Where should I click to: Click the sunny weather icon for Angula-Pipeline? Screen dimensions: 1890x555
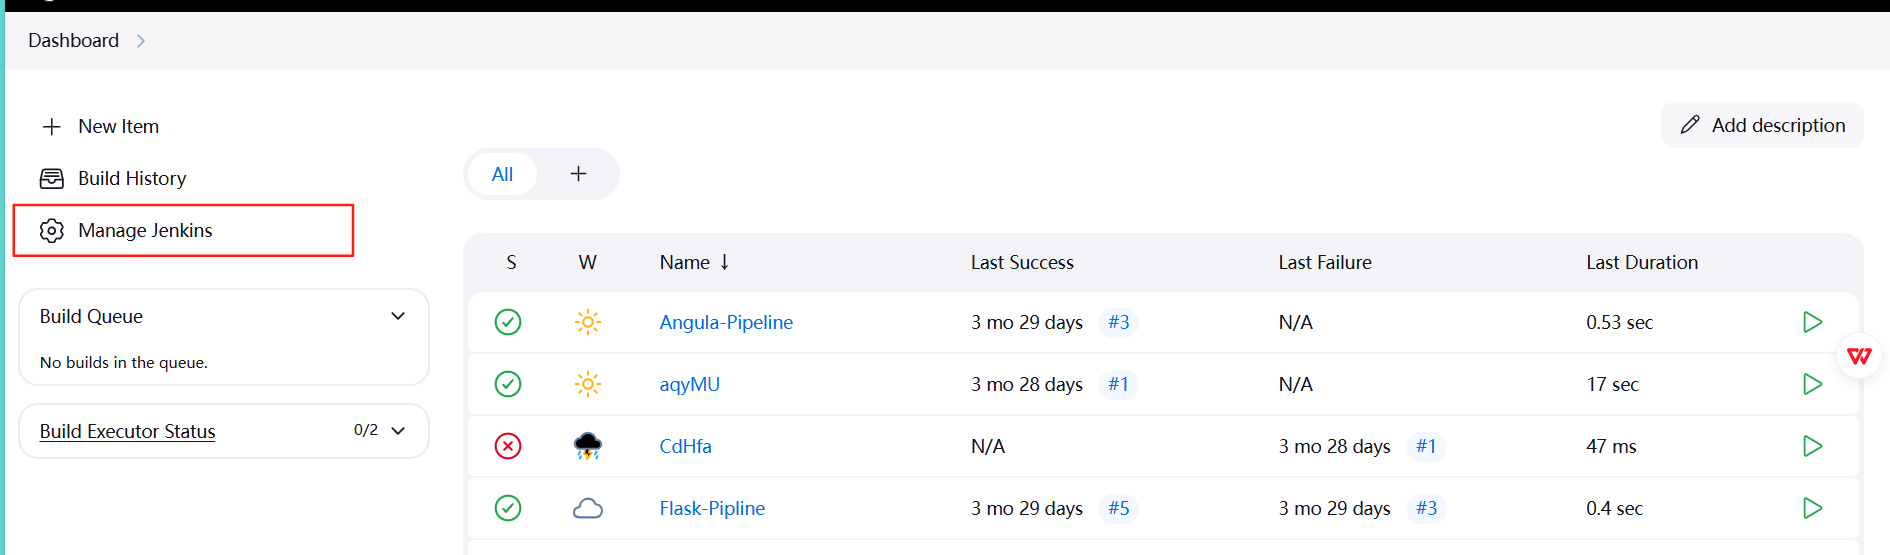pyautogui.click(x=588, y=322)
